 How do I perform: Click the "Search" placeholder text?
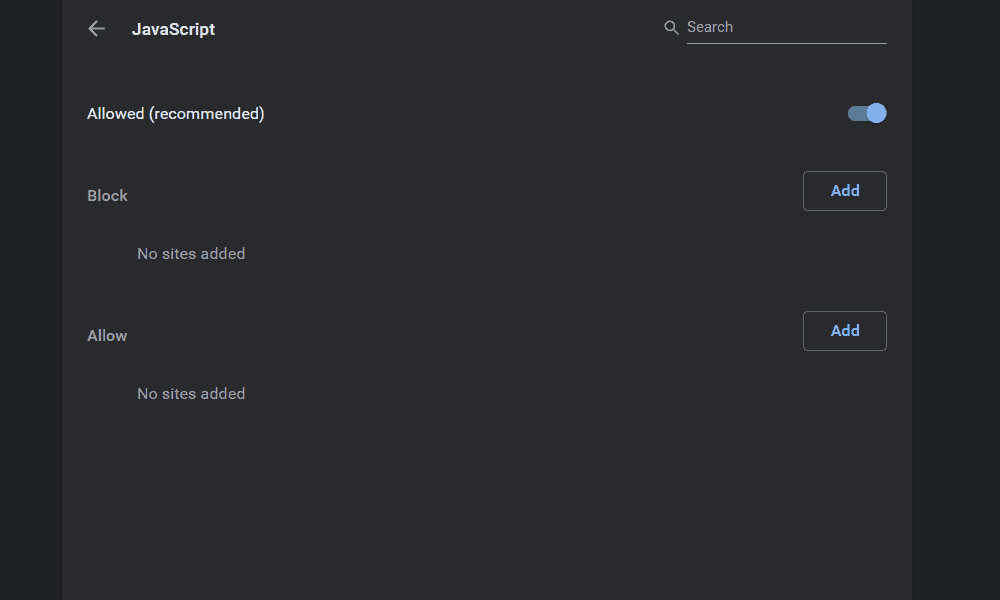(x=710, y=28)
